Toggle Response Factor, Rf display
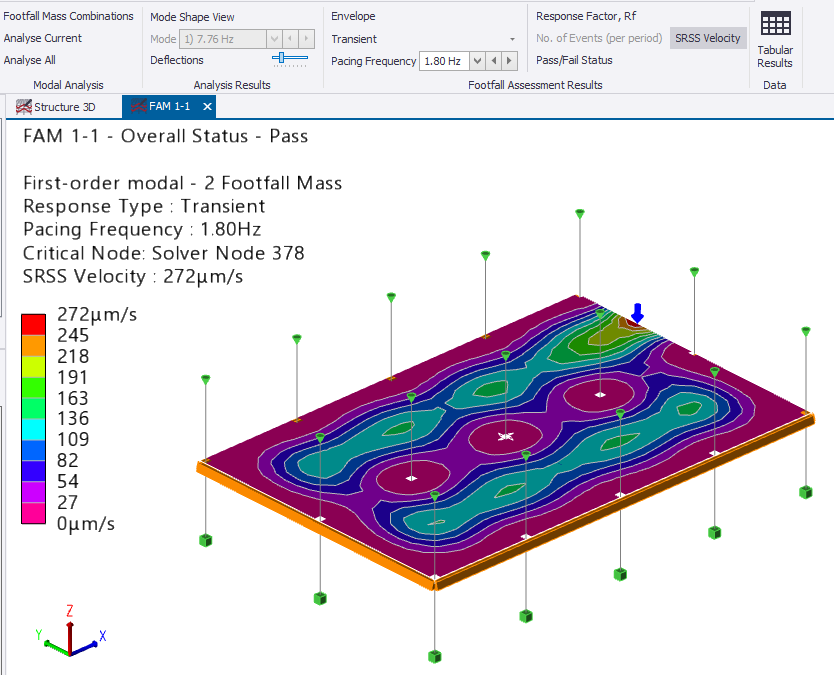The width and height of the screenshot is (834, 675). pos(585,16)
